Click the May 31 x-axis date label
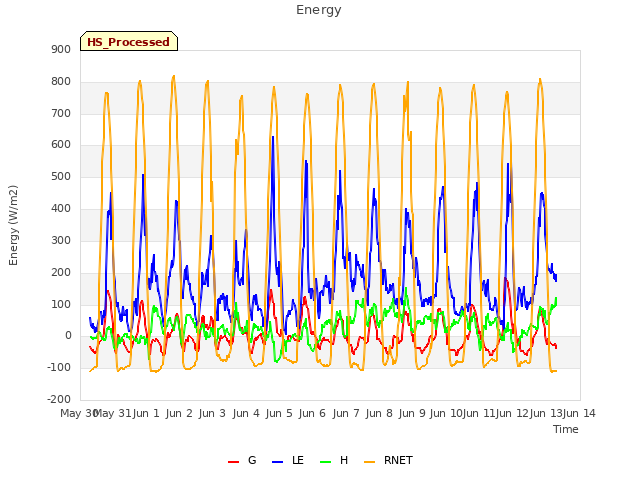This screenshot has height=480, width=640. [x=113, y=413]
